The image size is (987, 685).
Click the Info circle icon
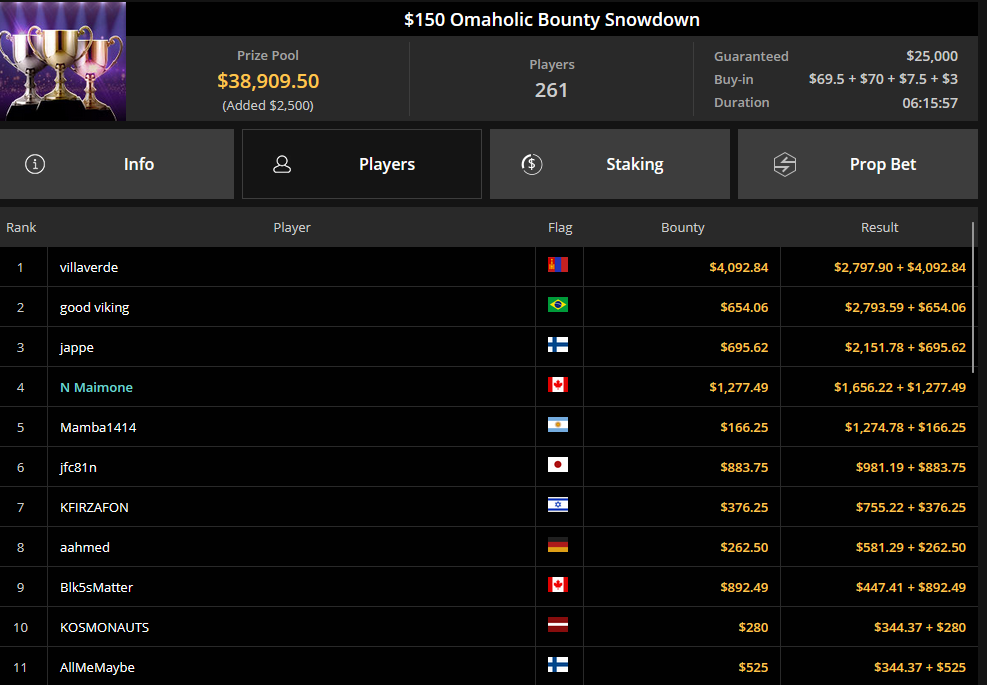(35, 164)
